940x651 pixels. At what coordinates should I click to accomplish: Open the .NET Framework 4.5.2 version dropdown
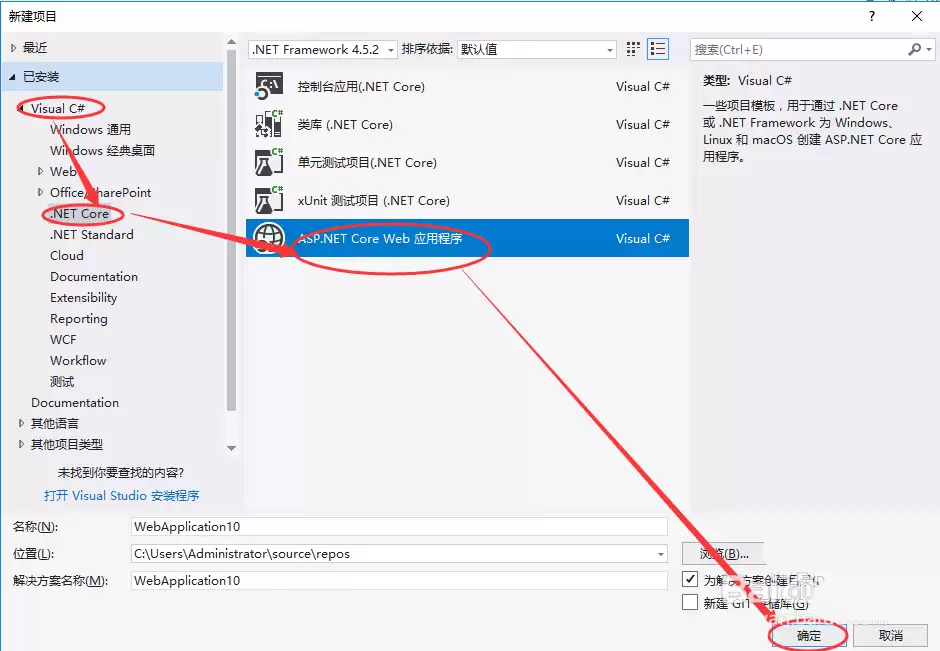point(389,49)
